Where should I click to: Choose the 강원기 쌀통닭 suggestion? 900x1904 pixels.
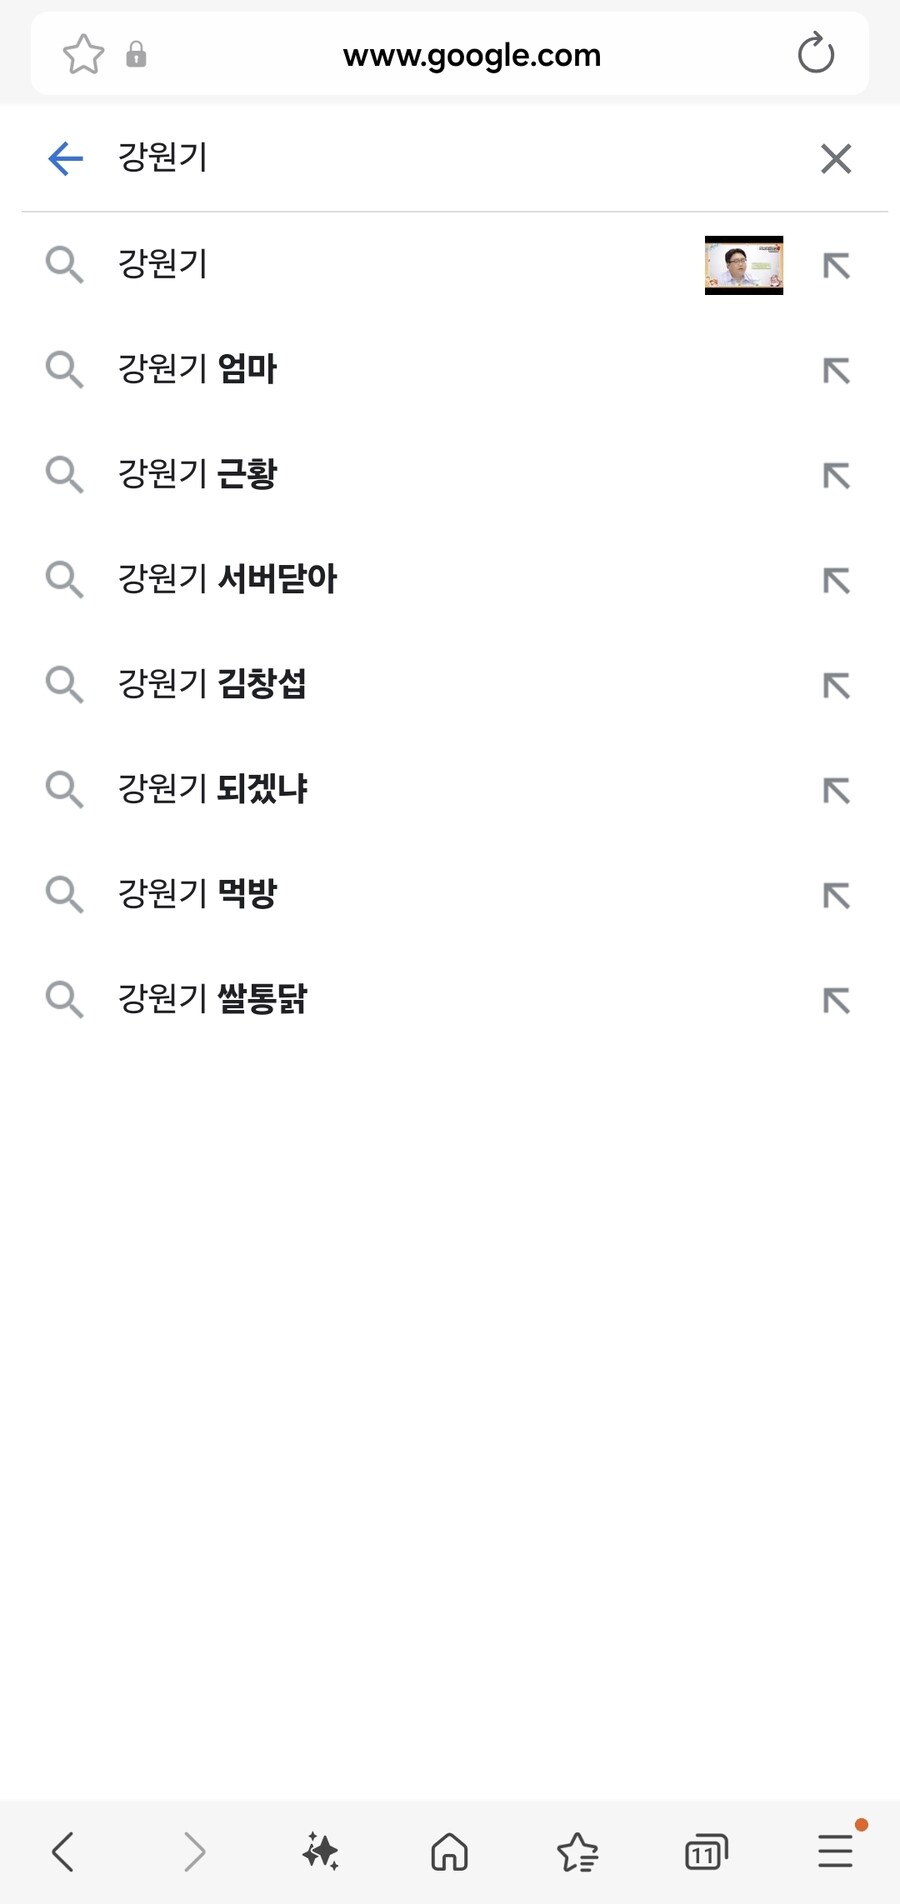pyautogui.click(x=213, y=999)
